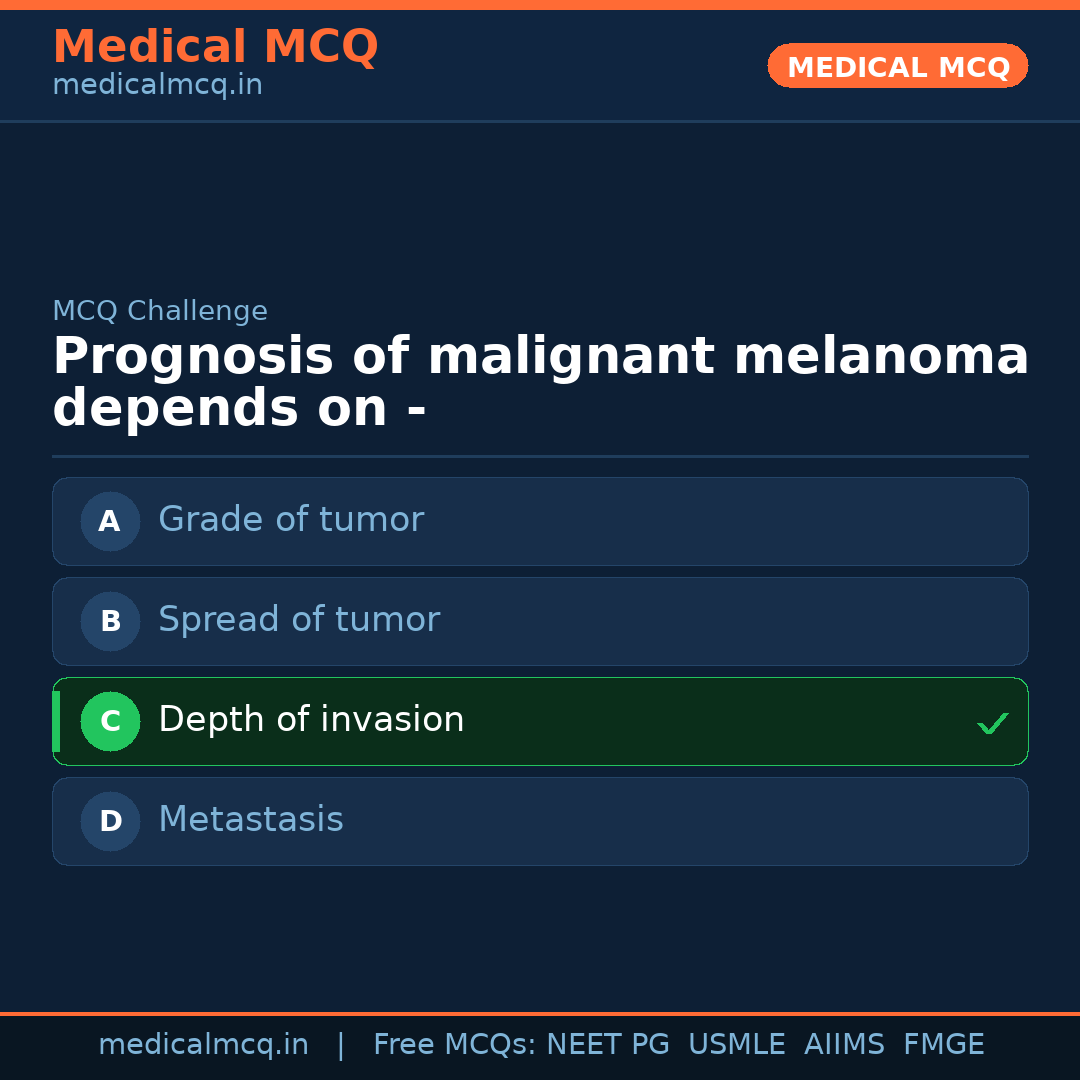Click the green bar on option C
This screenshot has height=1080, width=1080.
point(56,721)
